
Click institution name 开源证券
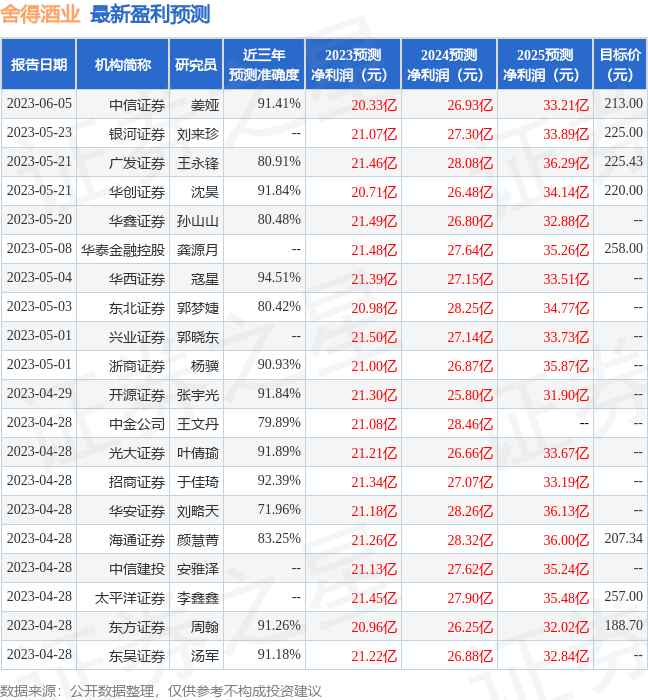(137, 396)
